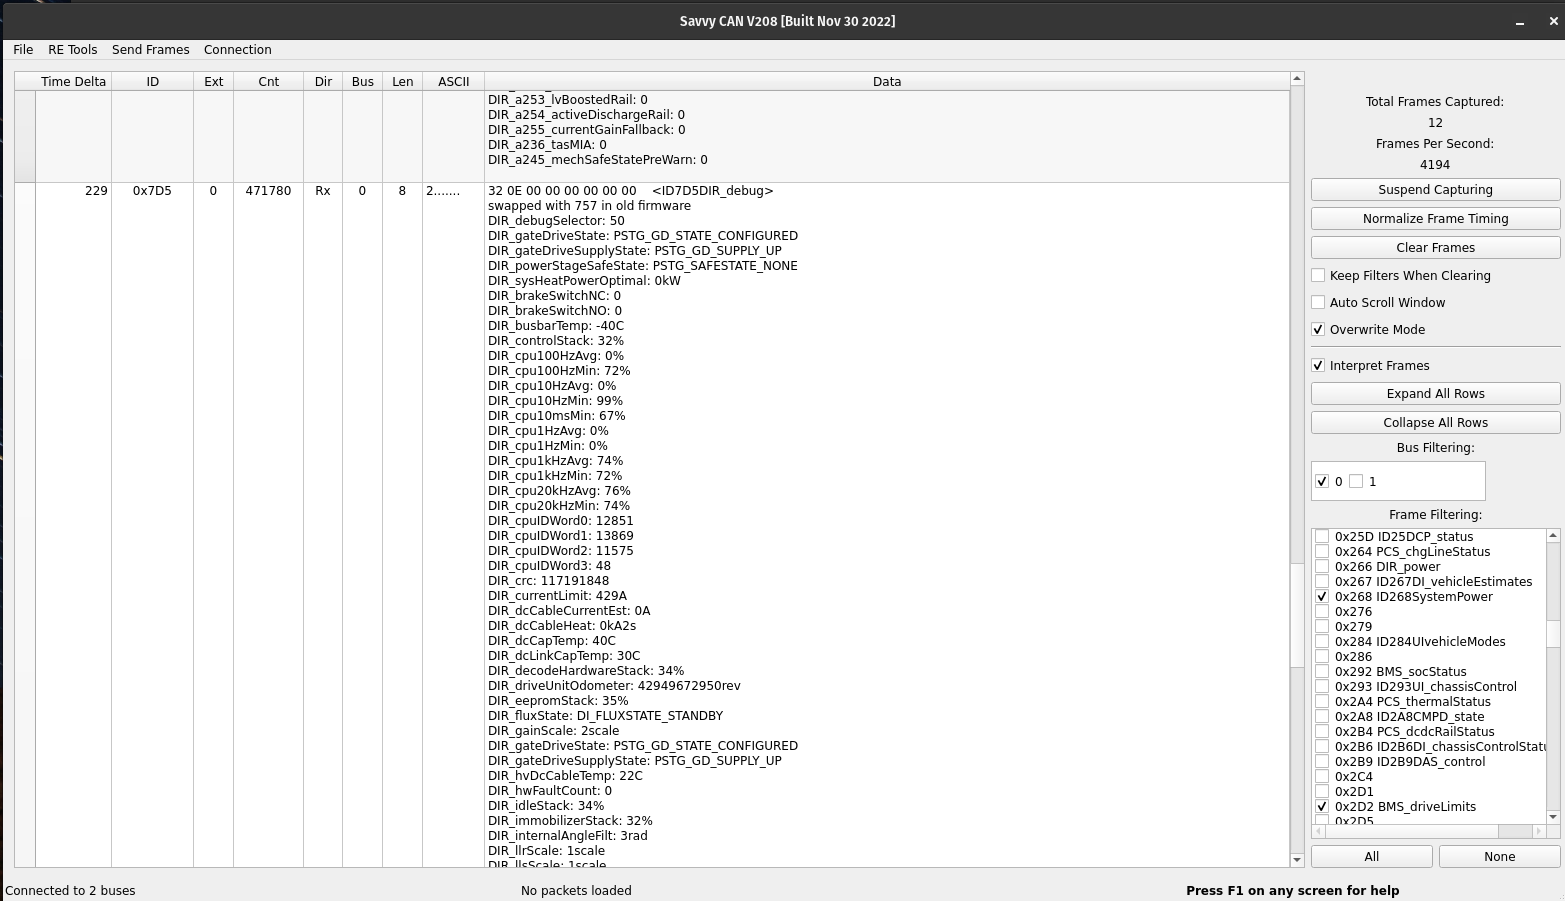The height and width of the screenshot is (901, 1565).
Task: Check the 0x293 ID293UI_chassisControl filter
Action: pos(1322,687)
